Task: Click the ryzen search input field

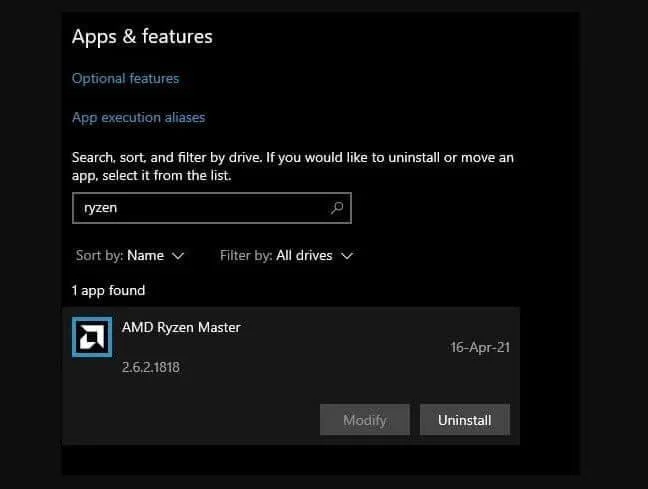Action: 212,208
